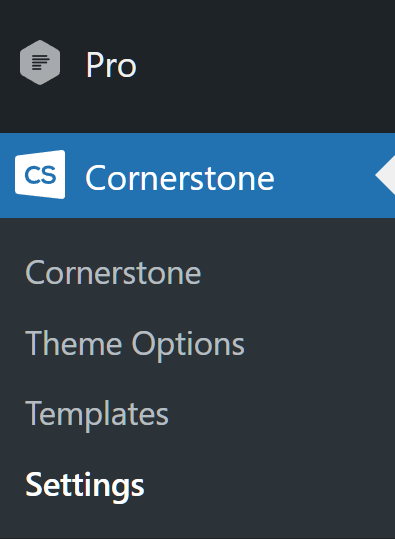The width and height of the screenshot is (395, 539).
Task: Open the Pro menu item
Action: [x=197, y=64]
